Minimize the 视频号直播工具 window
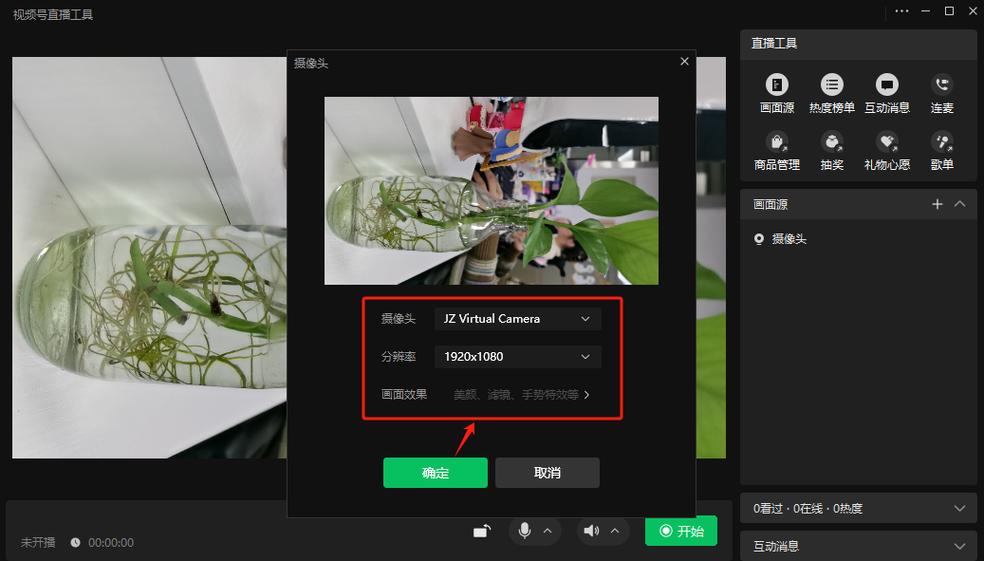This screenshot has height=561, width=984. 926,11
